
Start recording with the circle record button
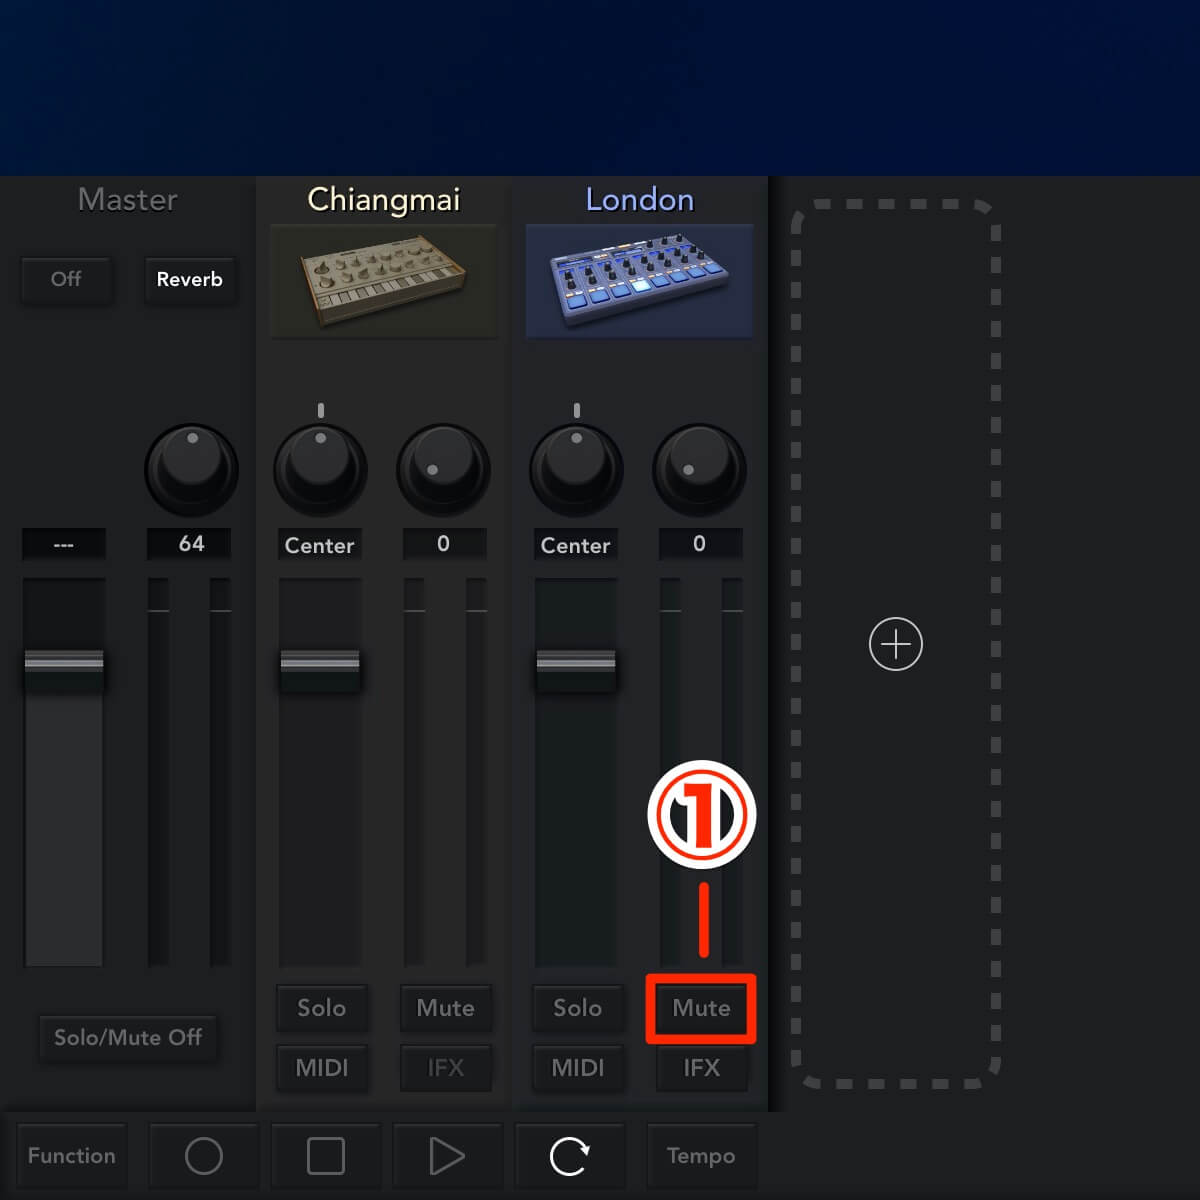click(x=204, y=1156)
